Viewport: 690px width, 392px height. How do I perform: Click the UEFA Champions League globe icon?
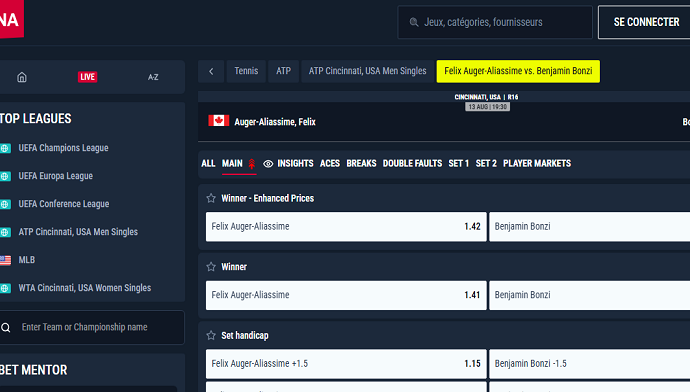5,148
